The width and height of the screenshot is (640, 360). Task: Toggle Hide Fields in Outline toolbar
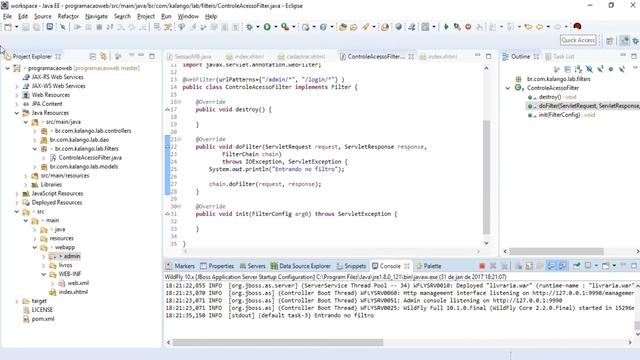click(589, 69)
